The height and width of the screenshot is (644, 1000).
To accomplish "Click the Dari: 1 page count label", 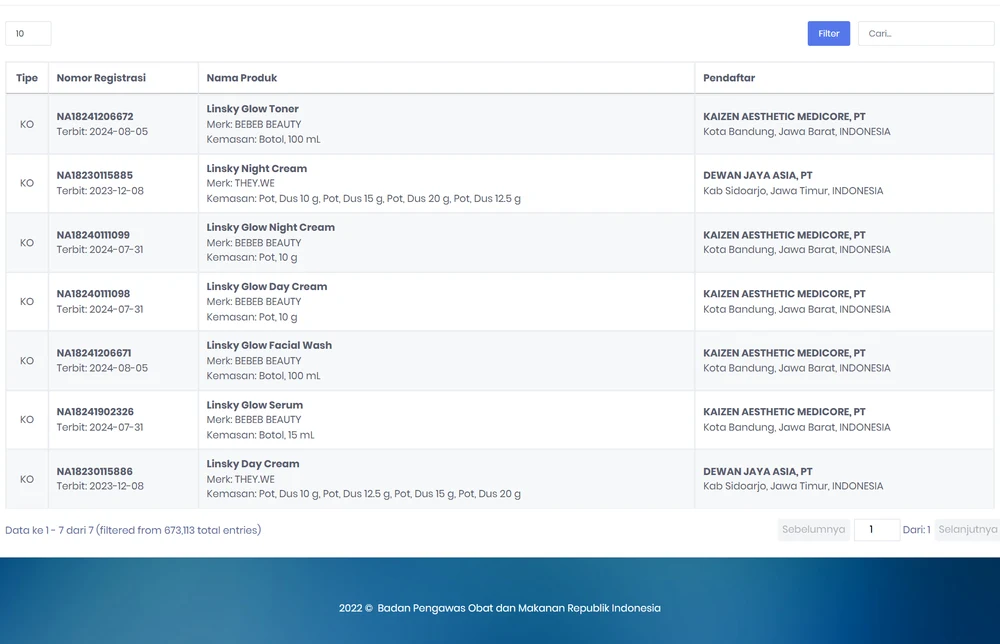I will tap(916, 530).
